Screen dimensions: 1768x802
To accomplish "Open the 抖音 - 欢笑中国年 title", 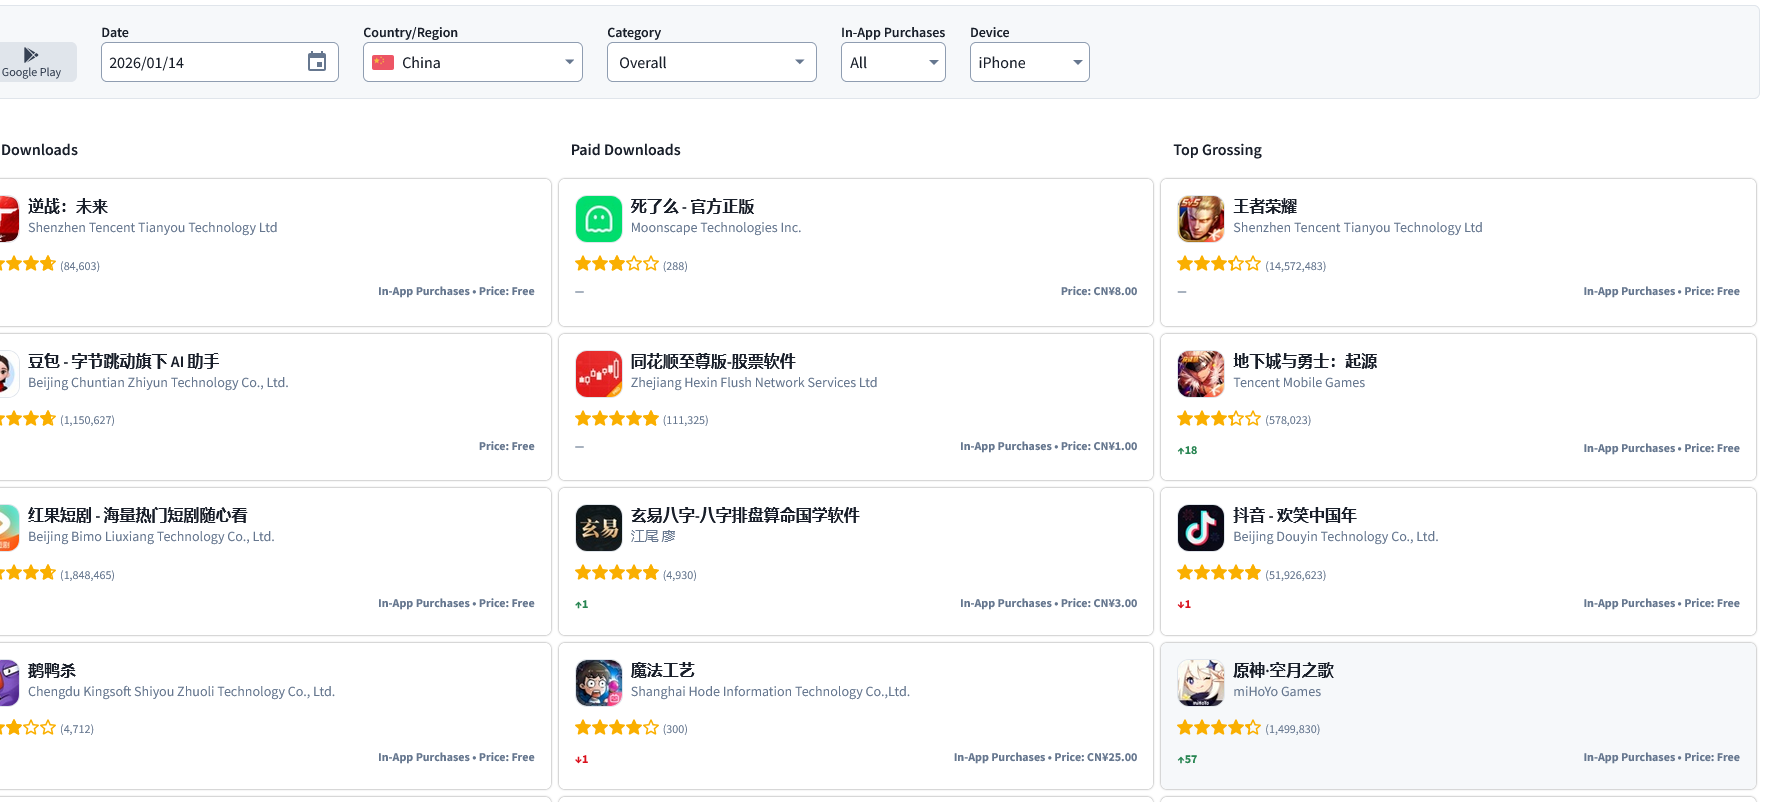I will click(x=1295, y=516).
